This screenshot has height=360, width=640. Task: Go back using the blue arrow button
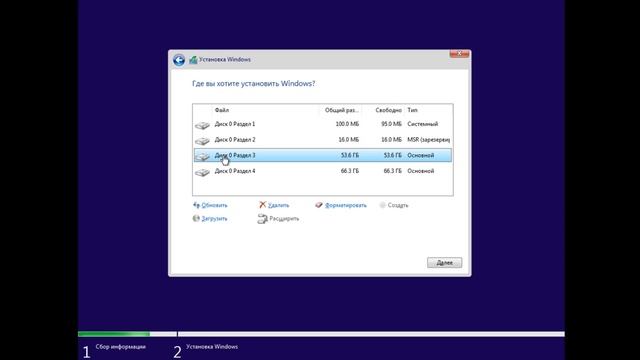click(179, 60)
